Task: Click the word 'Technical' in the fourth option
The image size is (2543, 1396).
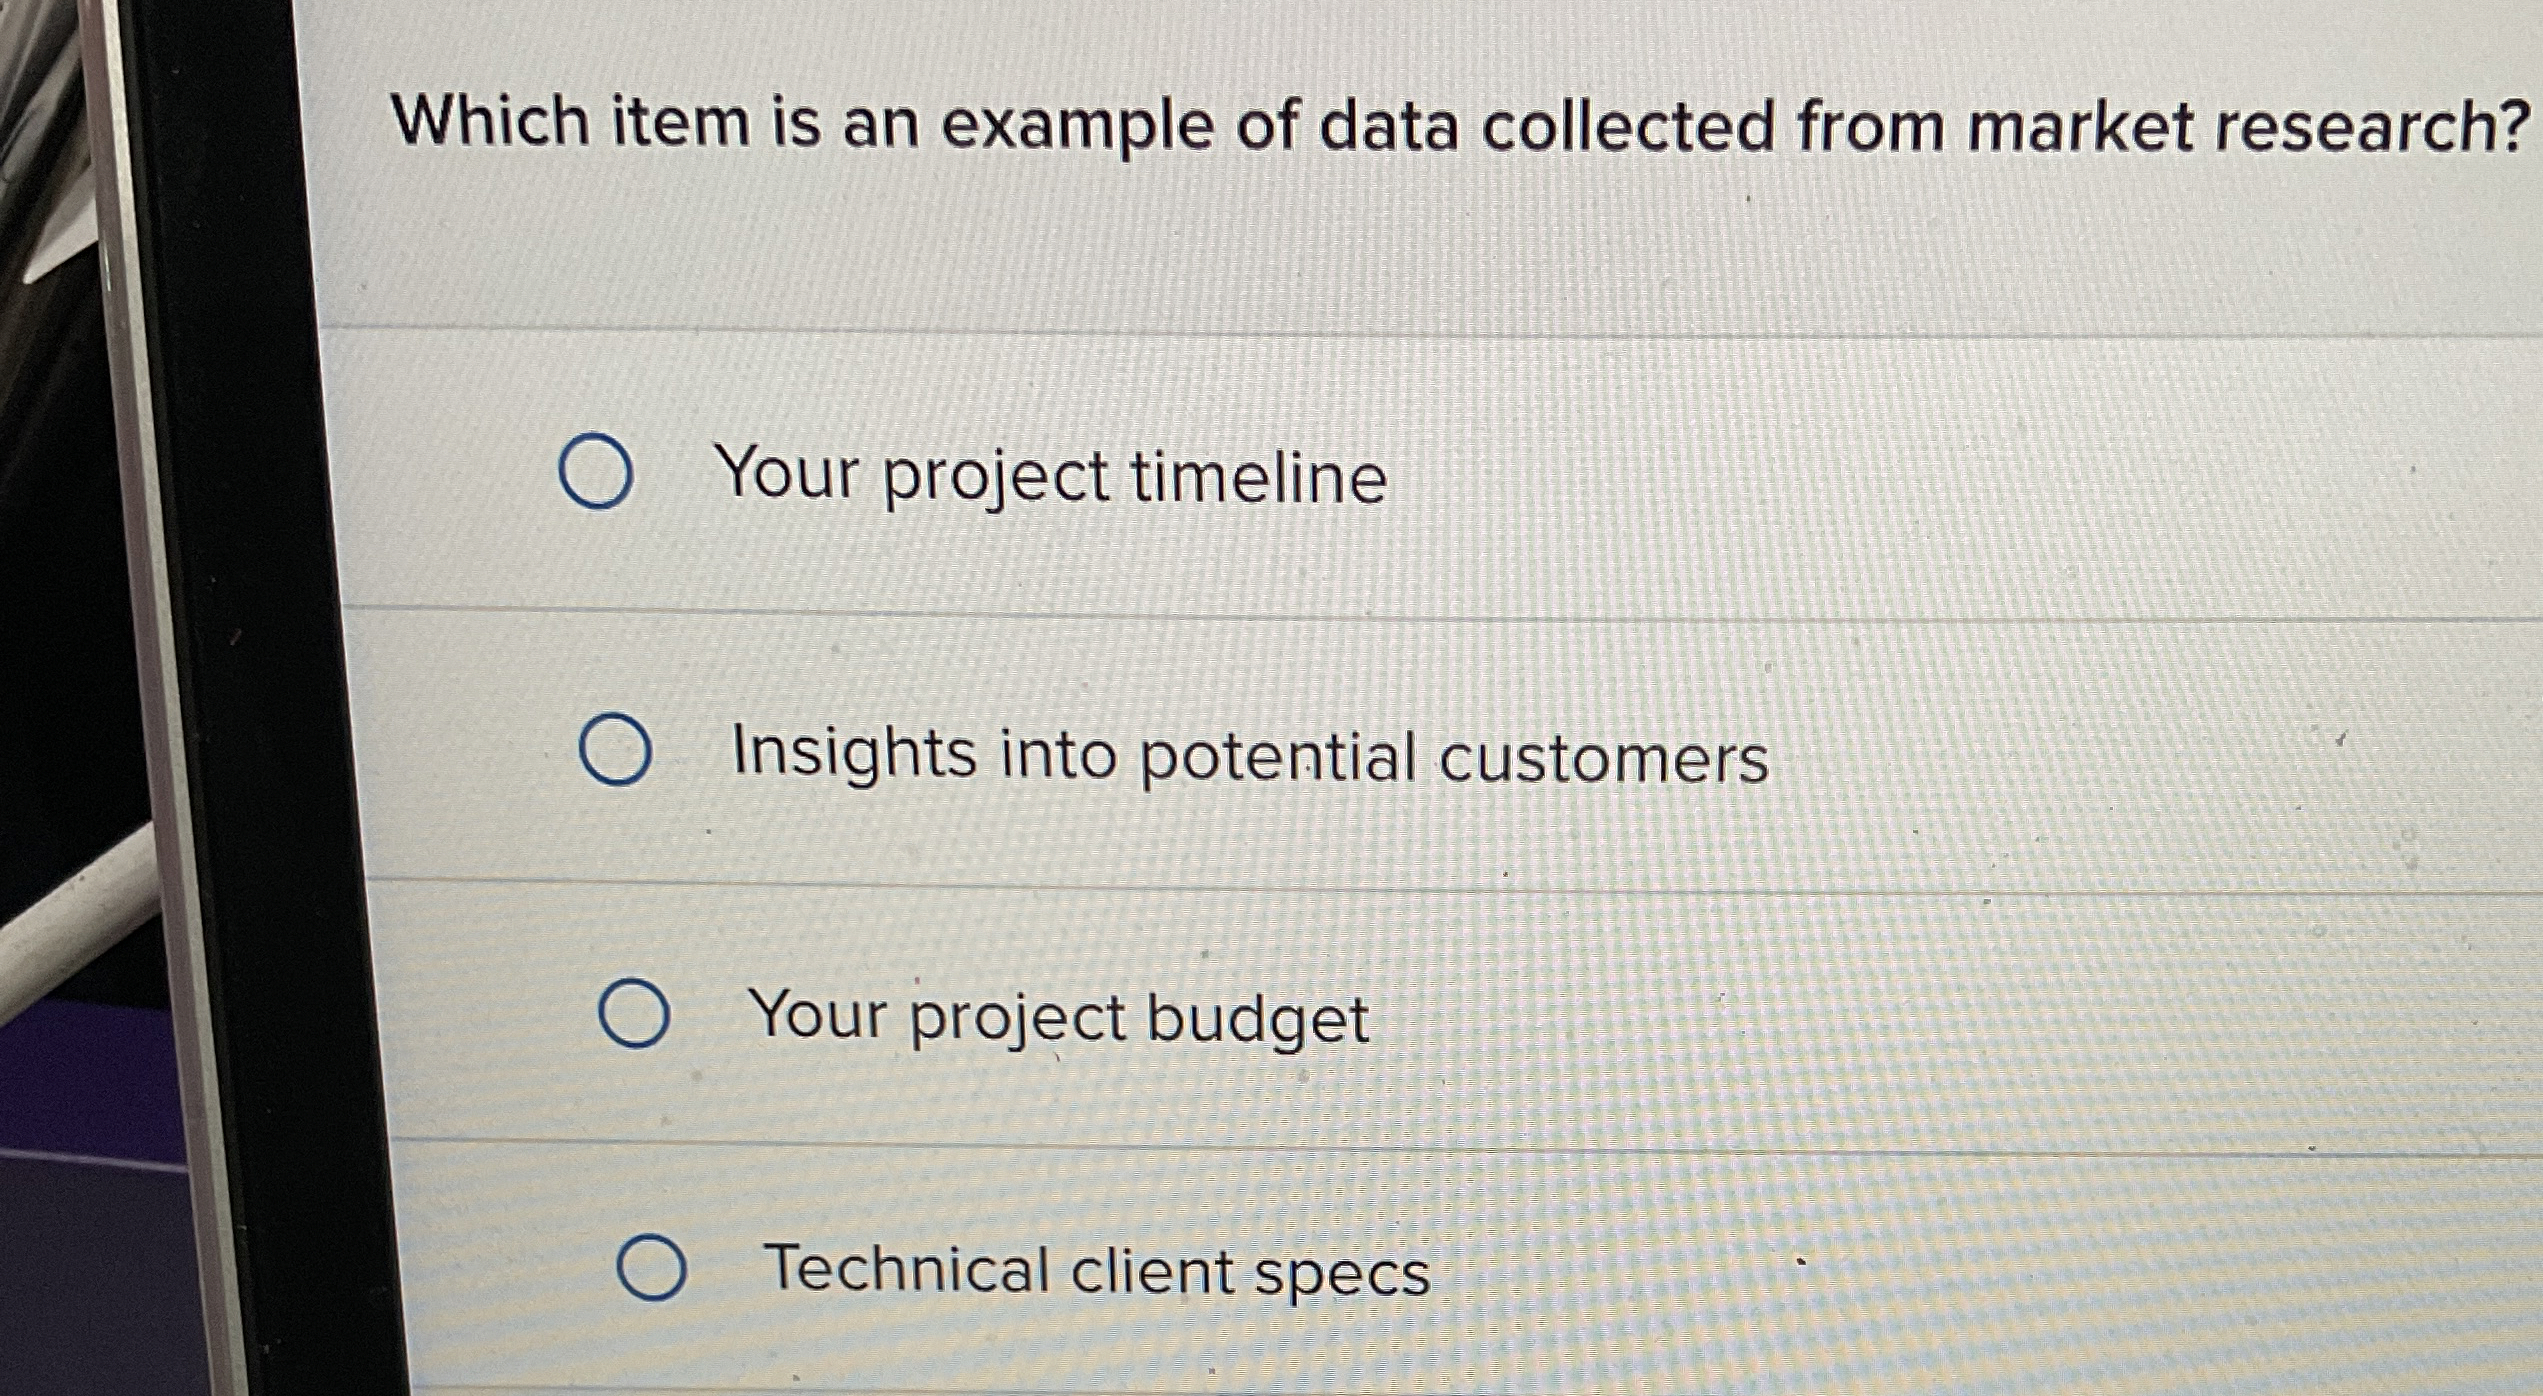Action: (906, 1269)
